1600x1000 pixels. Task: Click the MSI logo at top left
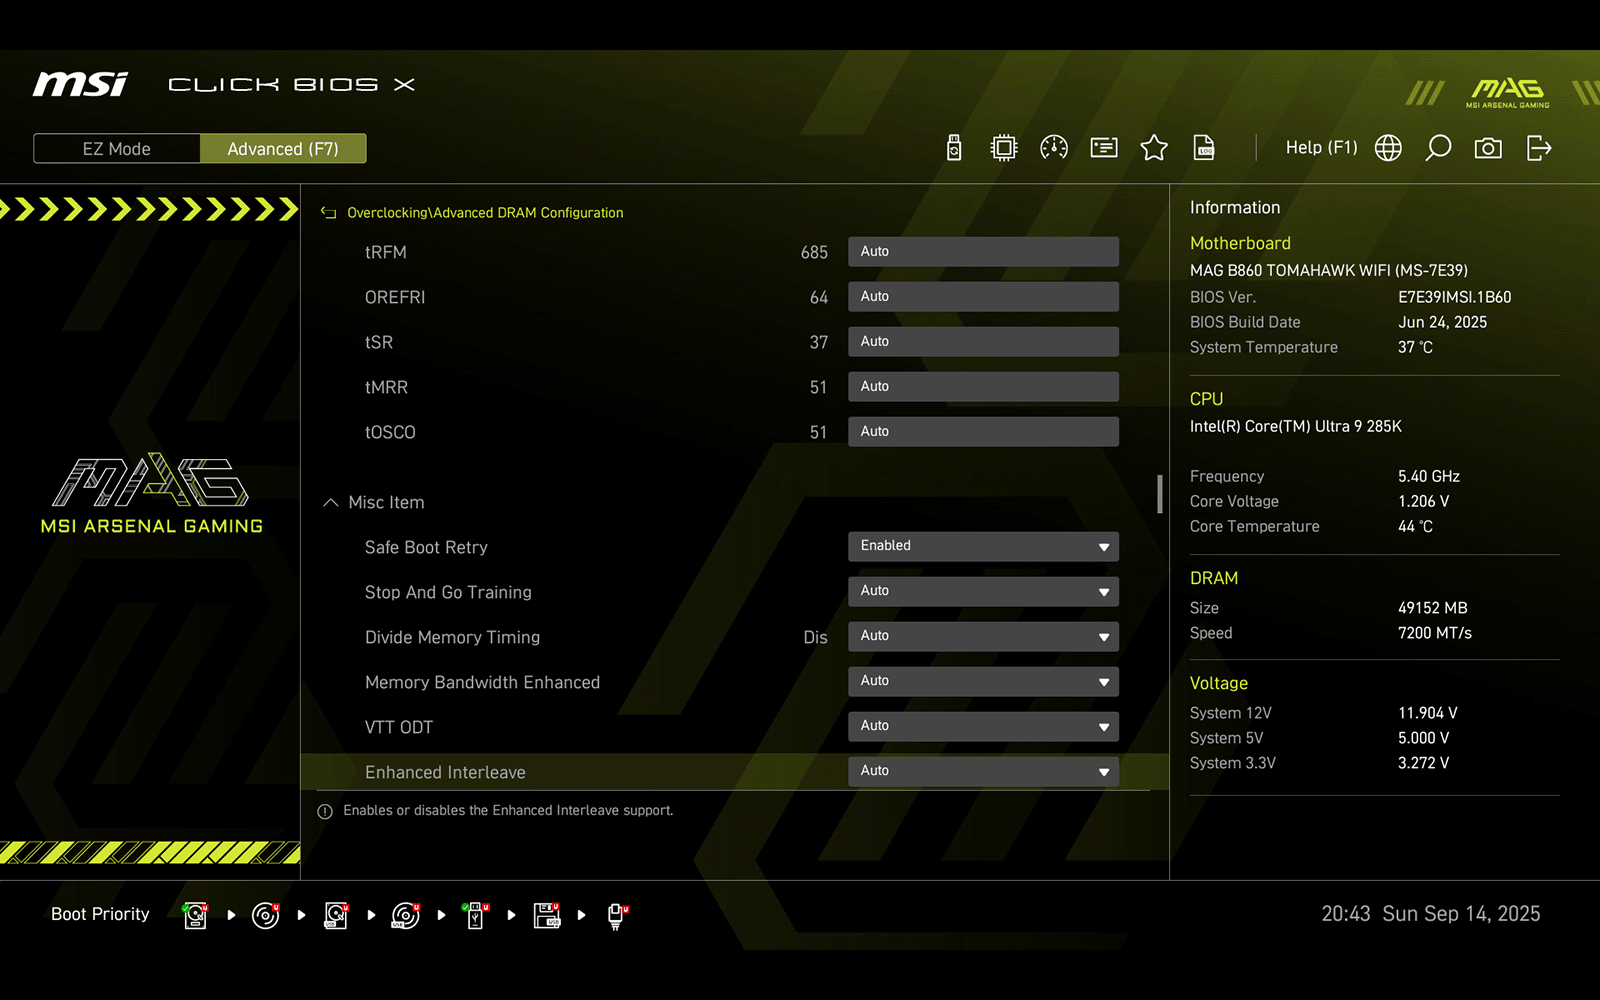(x=80, y=84)
